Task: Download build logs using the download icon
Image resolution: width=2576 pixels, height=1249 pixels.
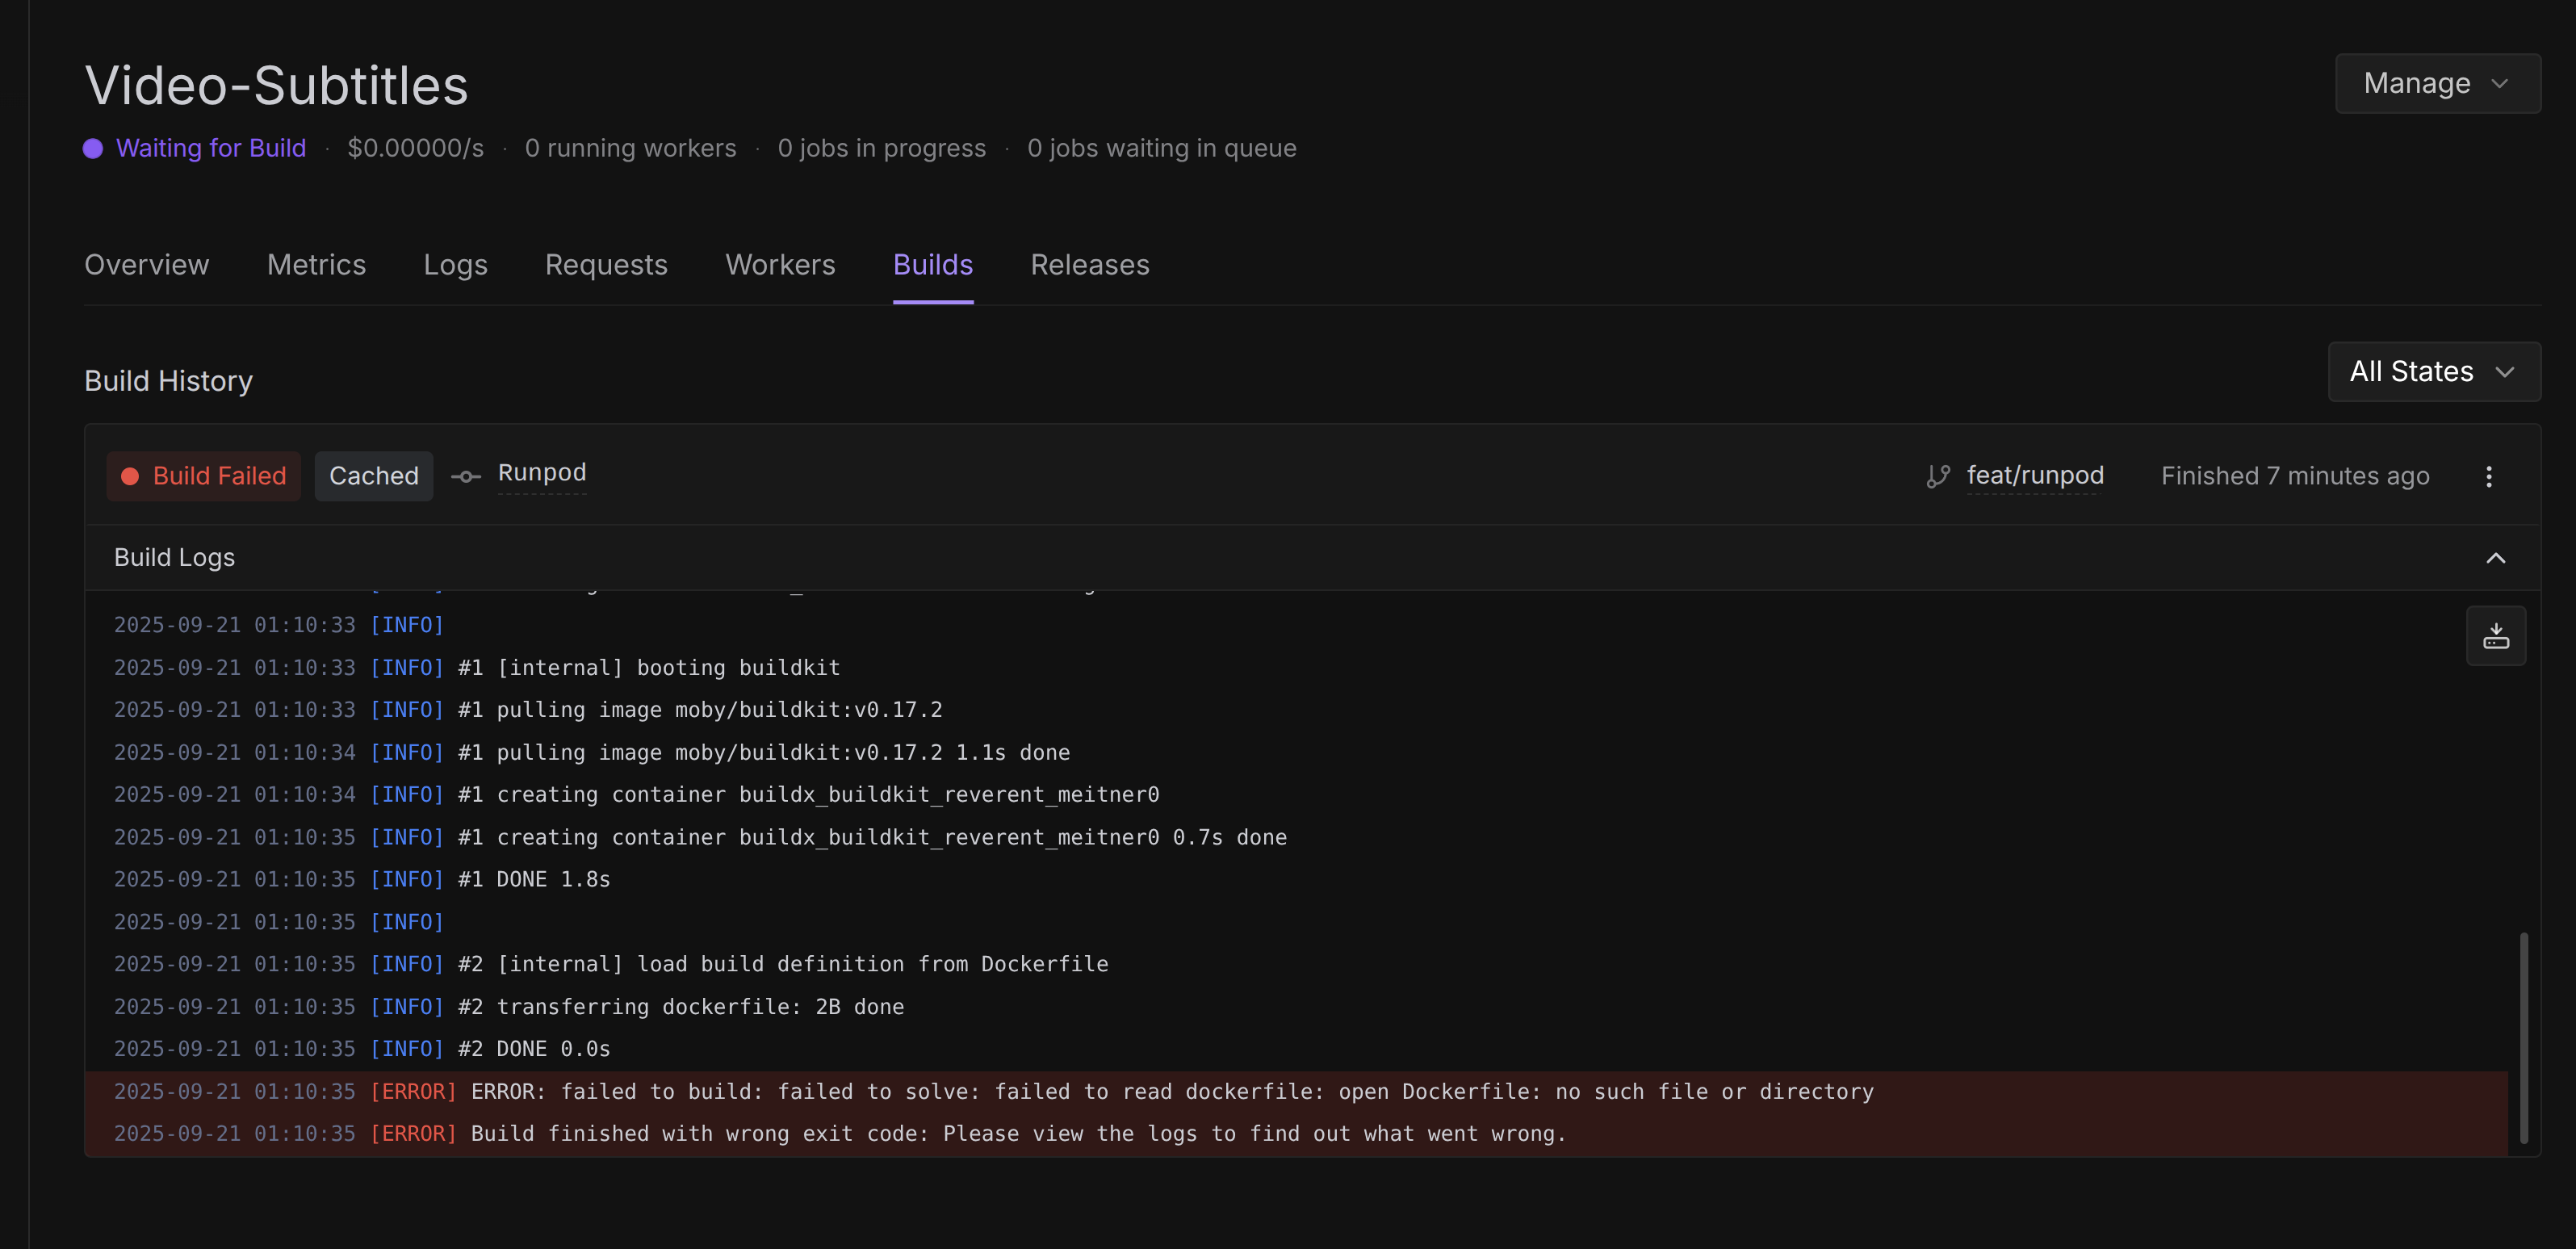Action: click(2495, 636)
